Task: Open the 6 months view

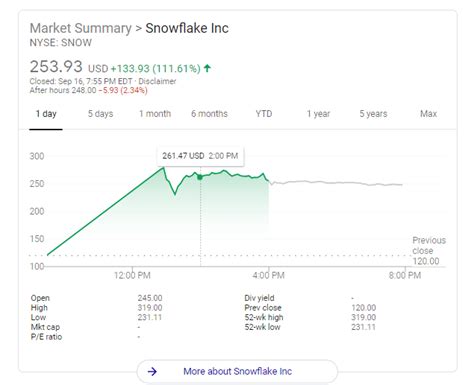Action: pyautogui.click(x=209, y=114)
